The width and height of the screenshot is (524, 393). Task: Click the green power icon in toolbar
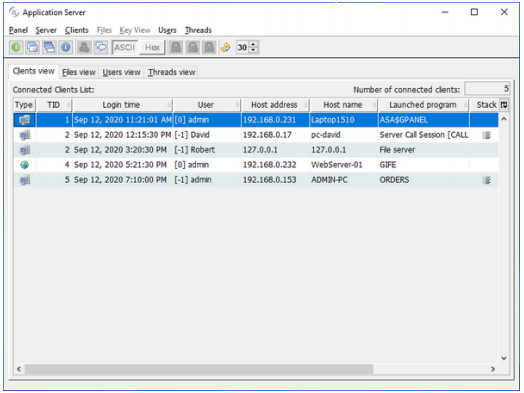coord(16,47)
